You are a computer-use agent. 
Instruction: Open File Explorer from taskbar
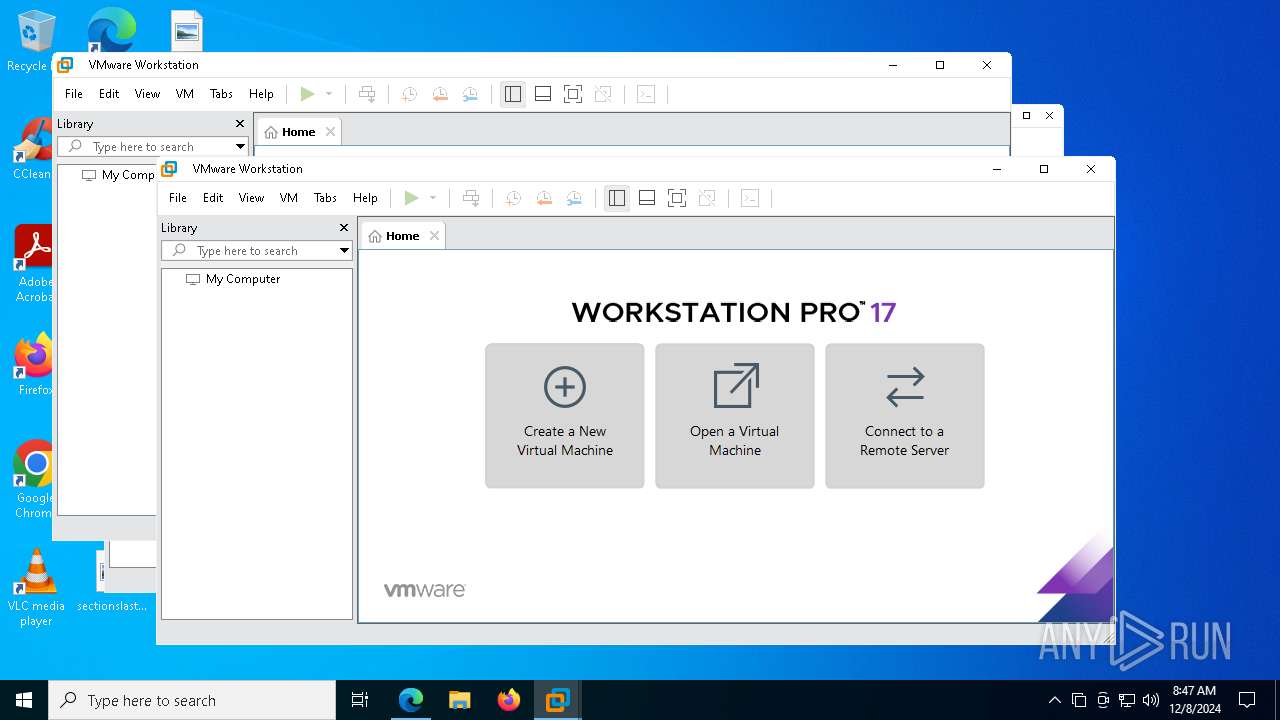tap(460, 700)
